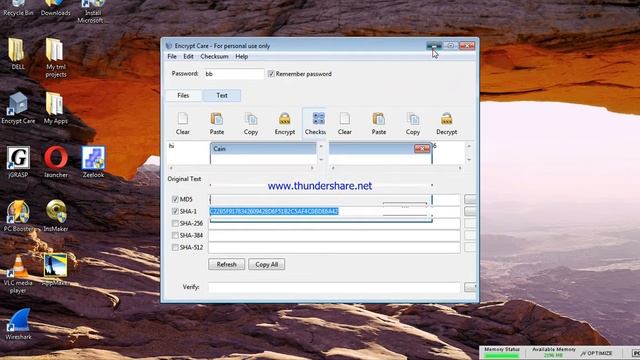
Task: Click the Refresh button
Action: (x=227, y=264)
